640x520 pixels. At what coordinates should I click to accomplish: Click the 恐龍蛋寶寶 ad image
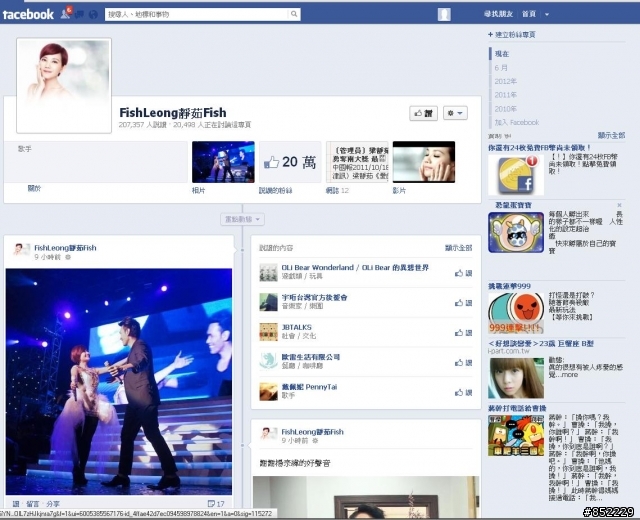[516, 232]
